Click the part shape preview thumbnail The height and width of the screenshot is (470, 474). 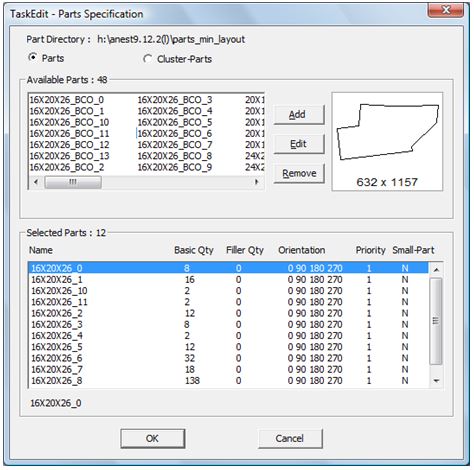tap(387, 141)
